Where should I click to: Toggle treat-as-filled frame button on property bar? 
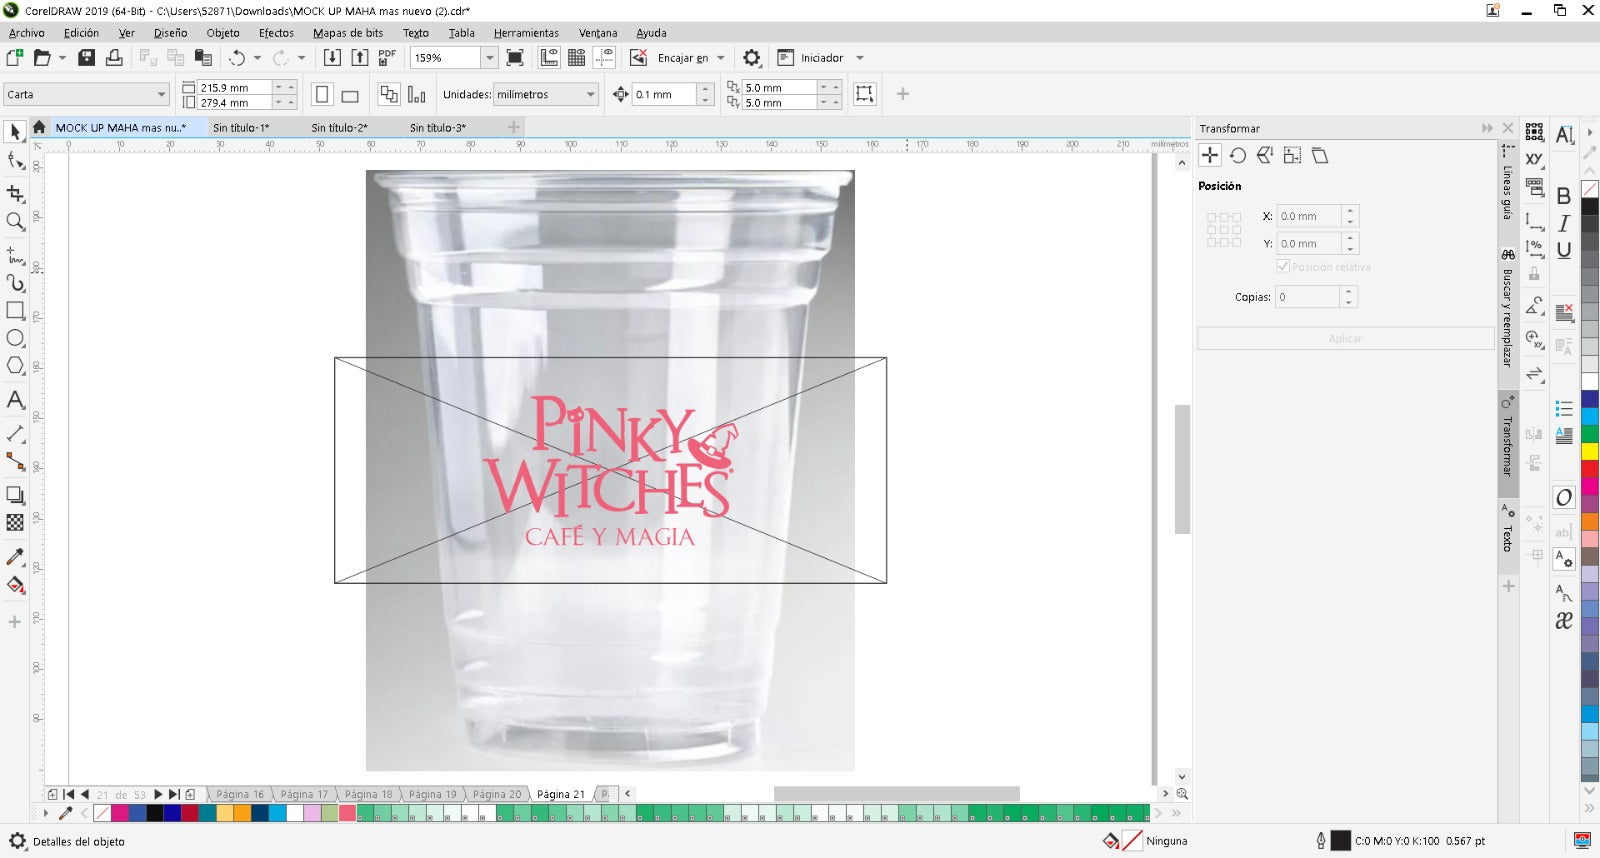coord(865,94)
